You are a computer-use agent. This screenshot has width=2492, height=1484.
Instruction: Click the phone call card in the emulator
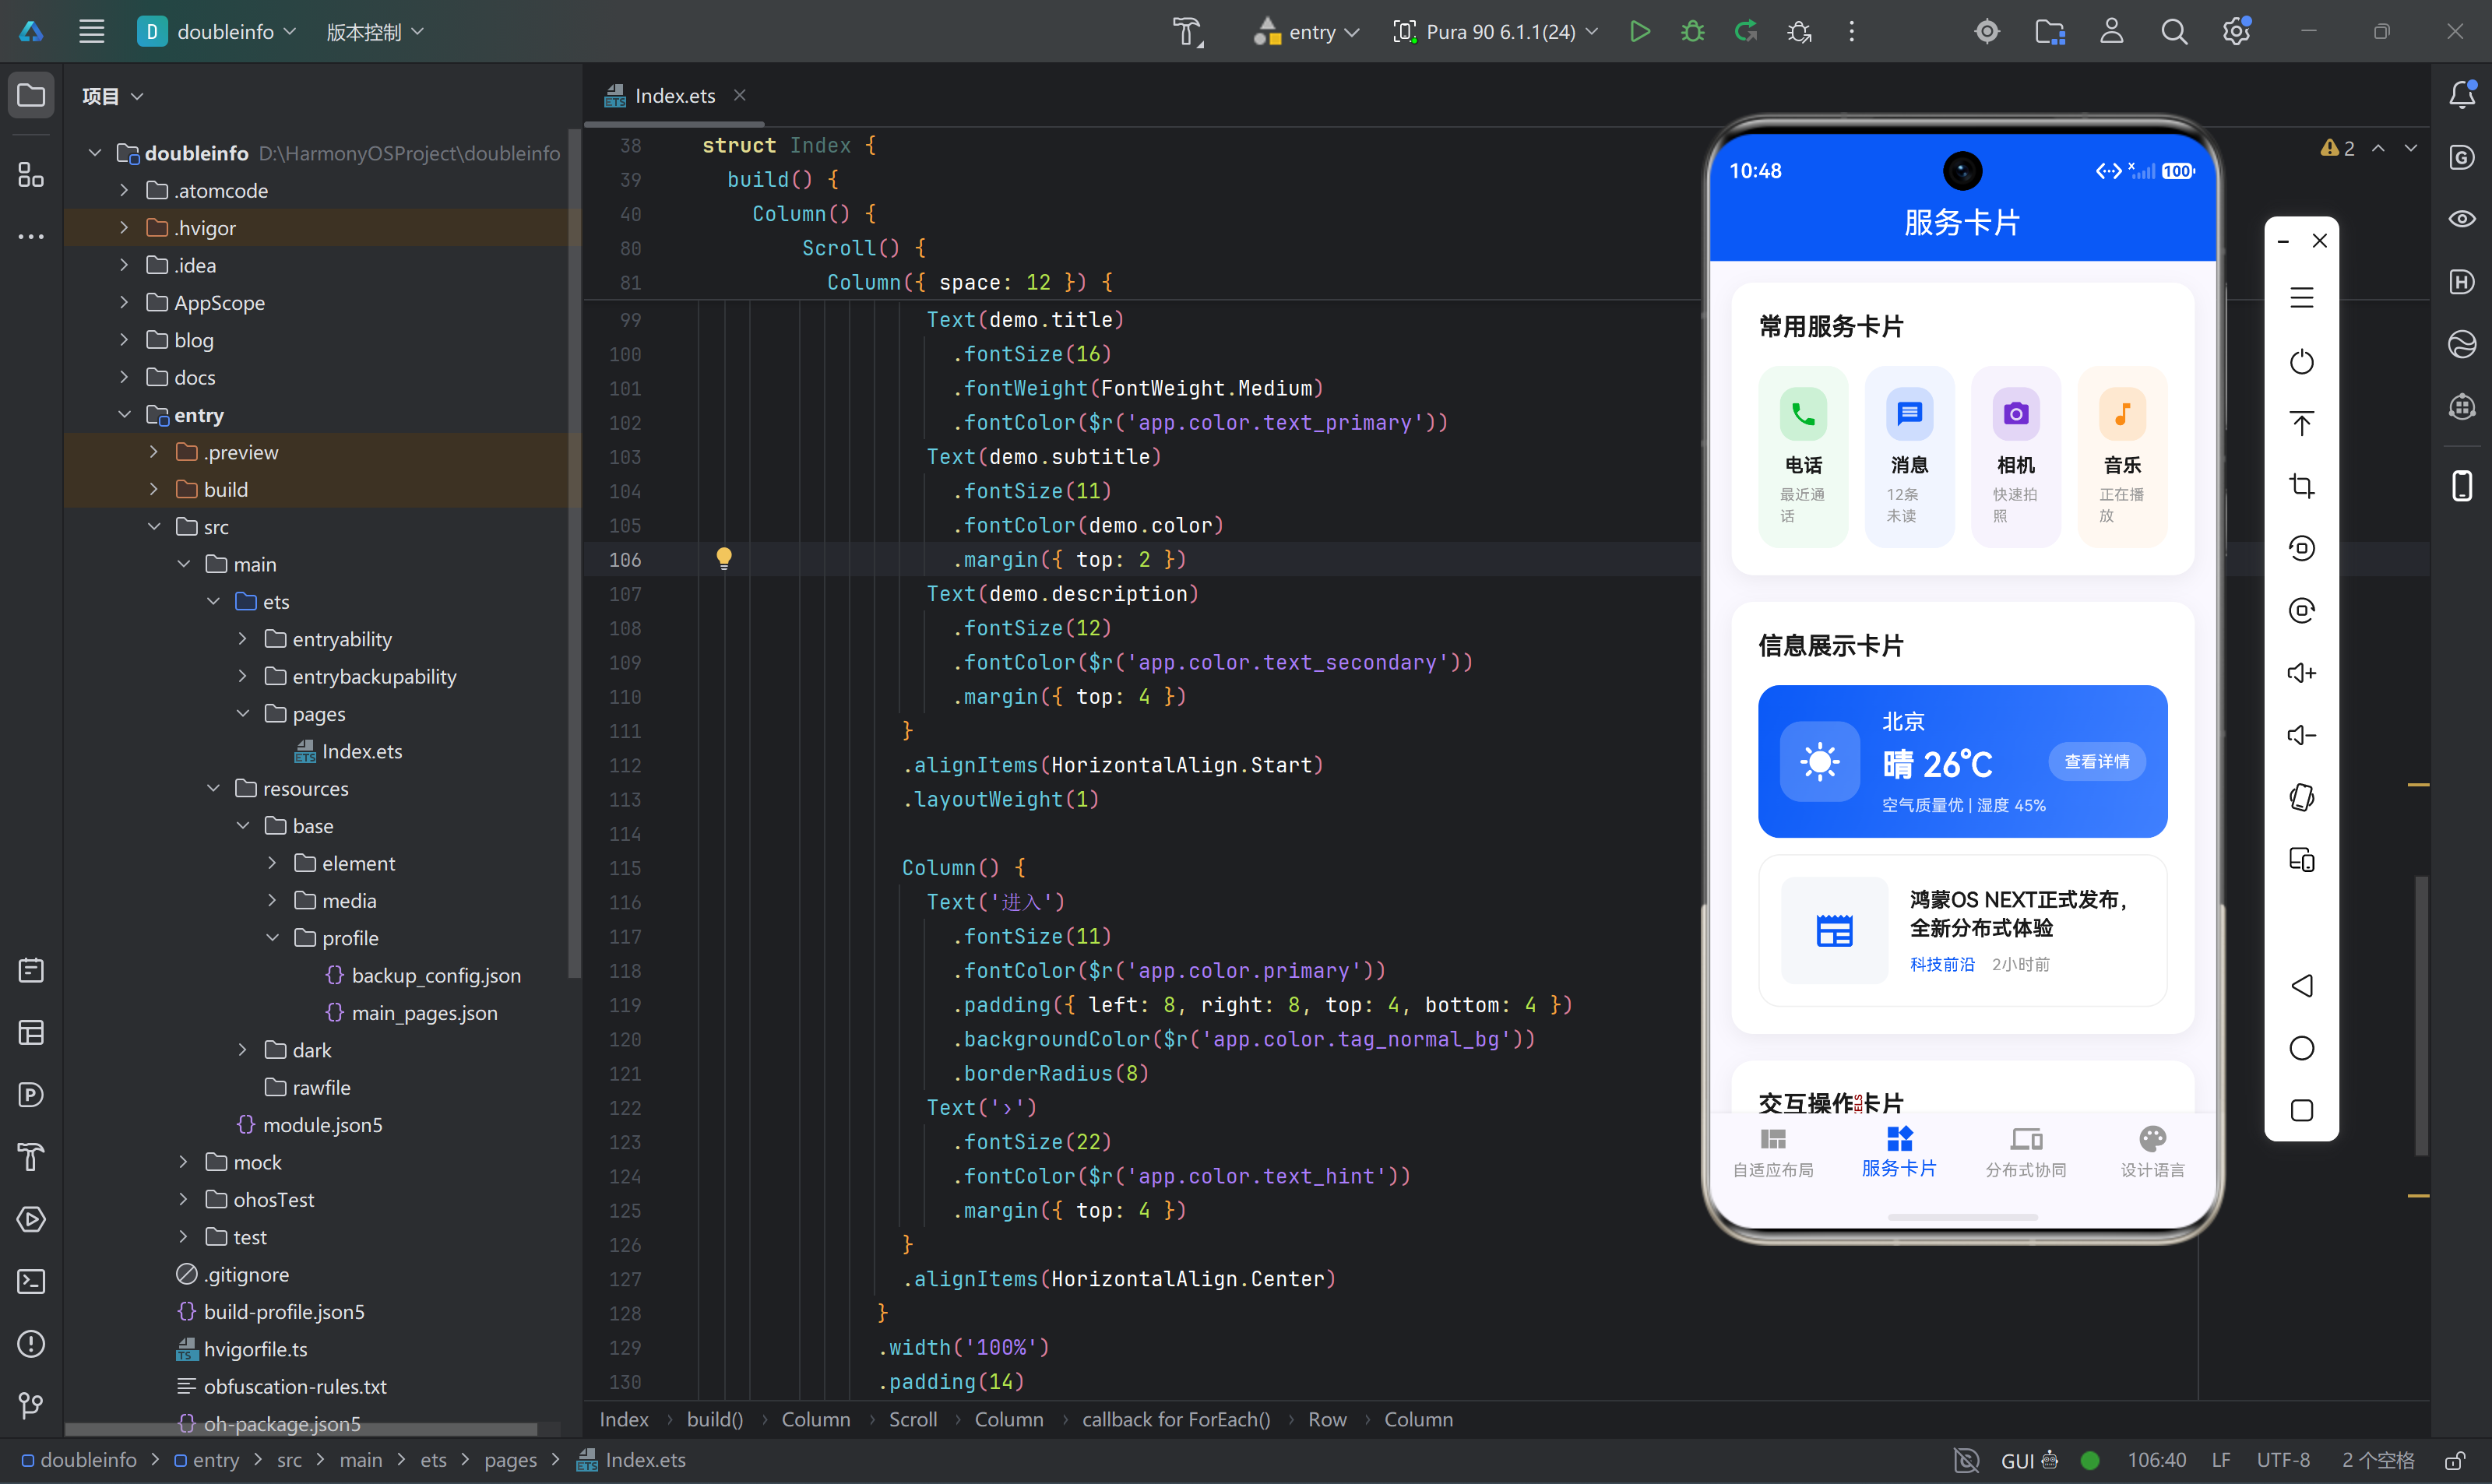click(x=1803, y=456)
